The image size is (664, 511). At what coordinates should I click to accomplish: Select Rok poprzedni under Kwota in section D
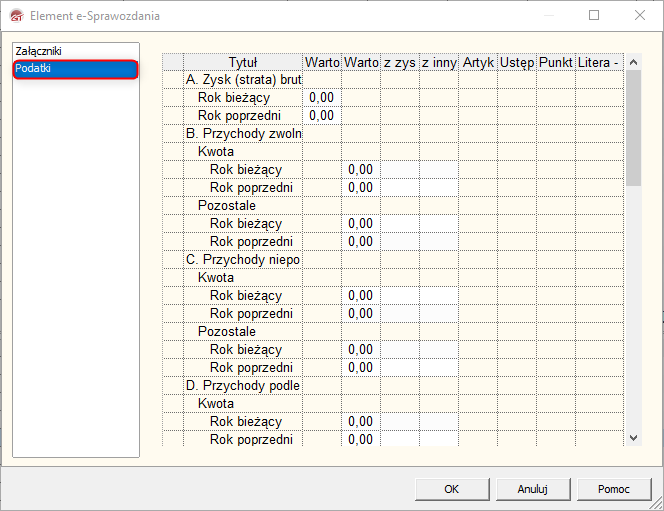[243, 439]
